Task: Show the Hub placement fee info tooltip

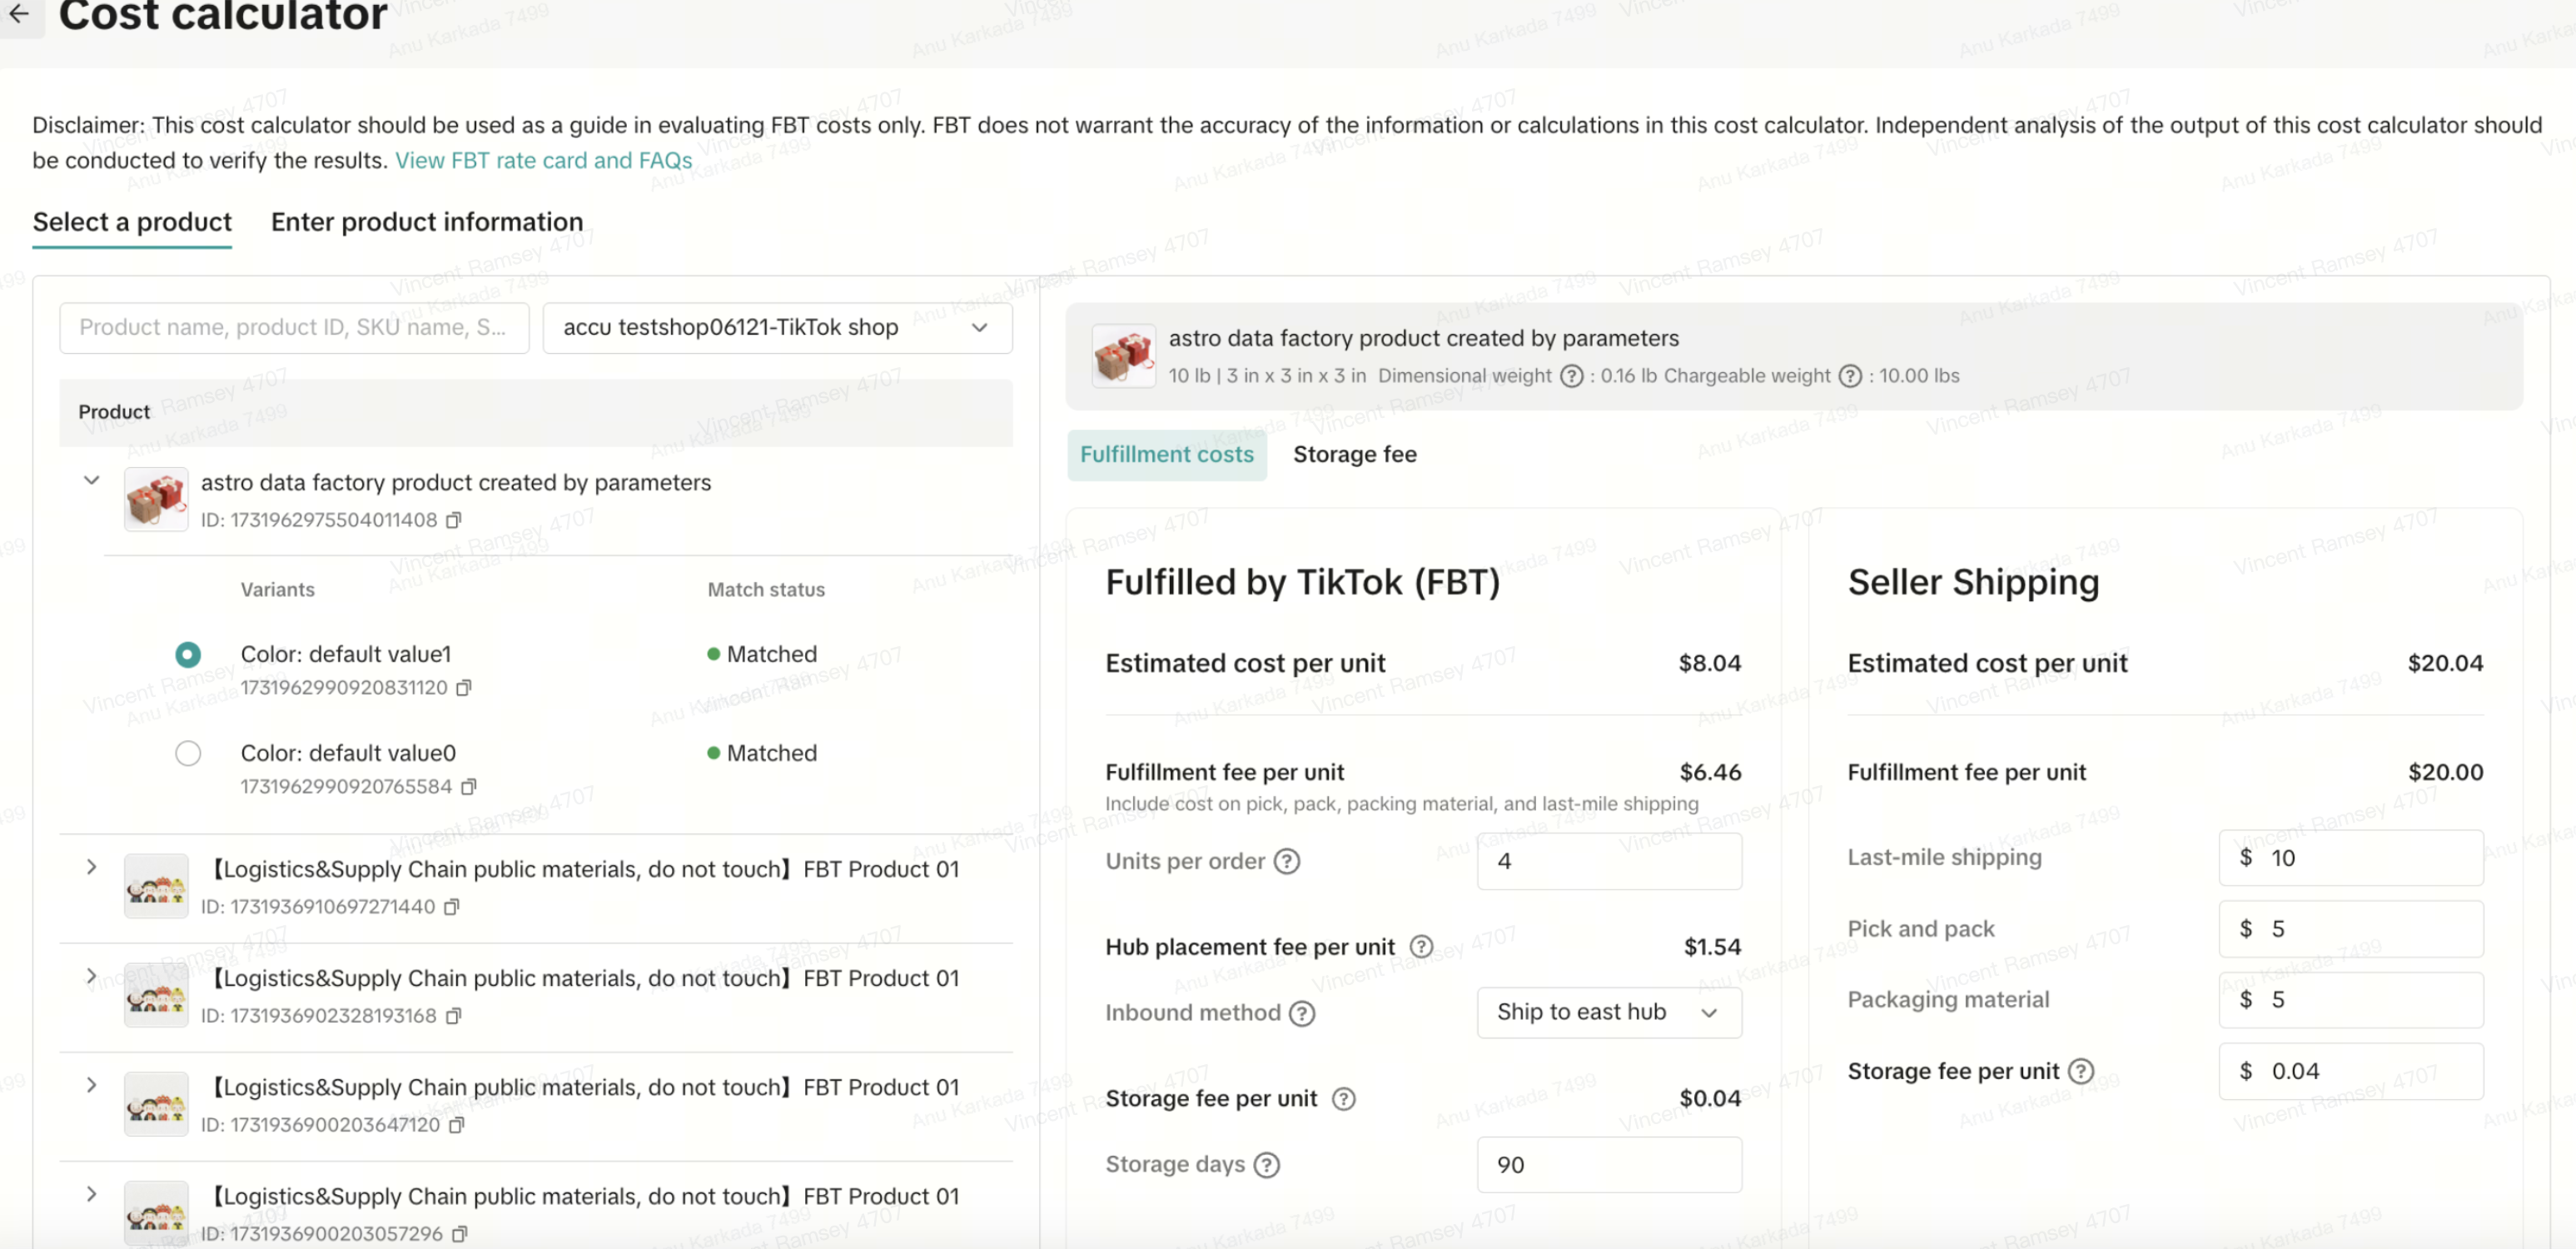Action: pyautogui.click(x=1420, y=946)
